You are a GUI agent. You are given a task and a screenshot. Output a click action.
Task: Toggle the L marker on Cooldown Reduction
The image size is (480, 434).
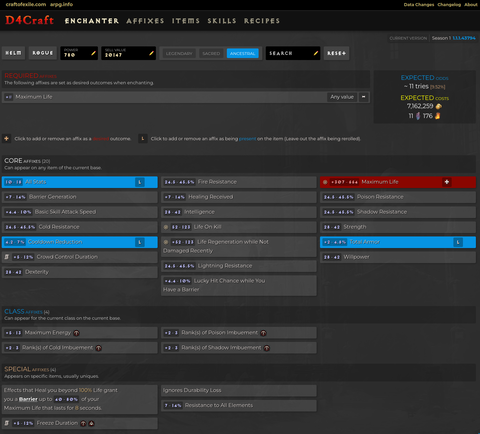(x=140, y=242)
